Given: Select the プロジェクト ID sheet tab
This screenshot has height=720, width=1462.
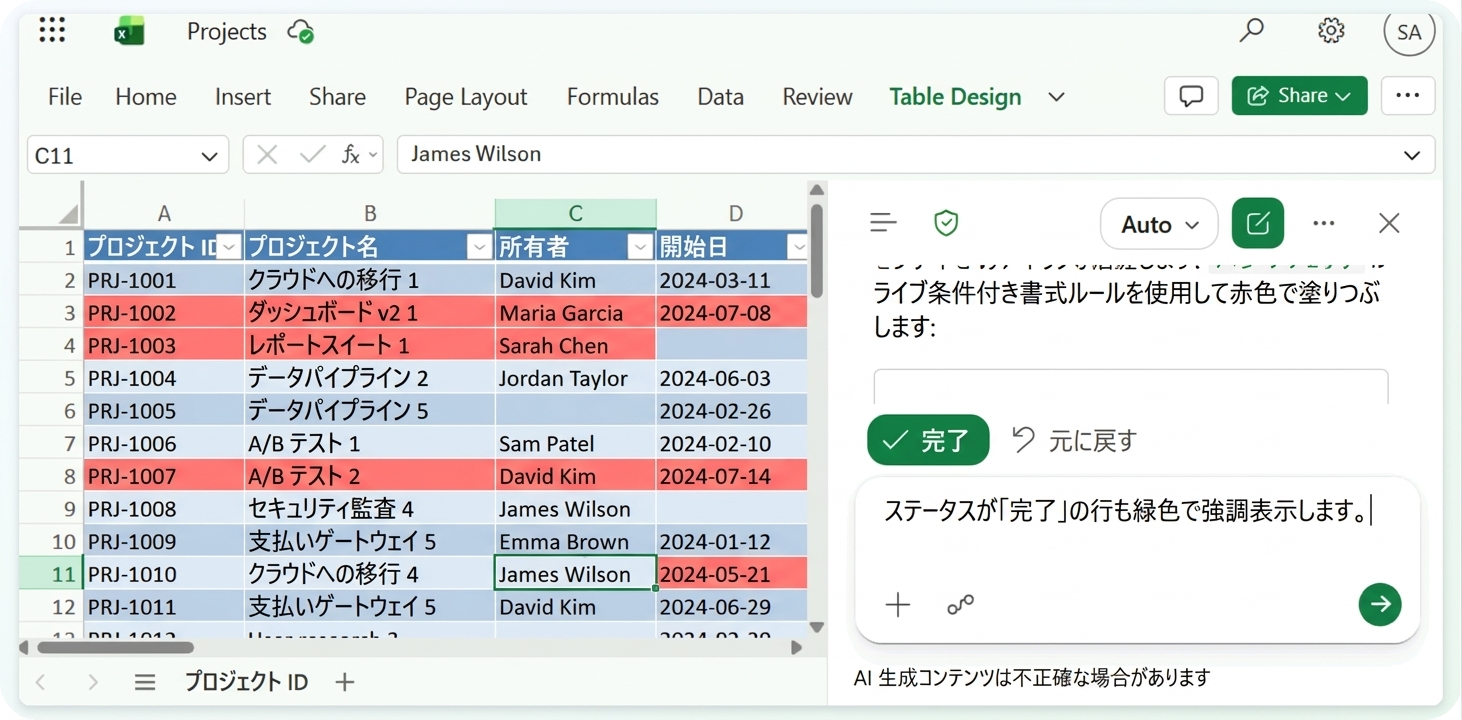Looking at the screenshot, I should pyautogui.click(x=246, y=682).
